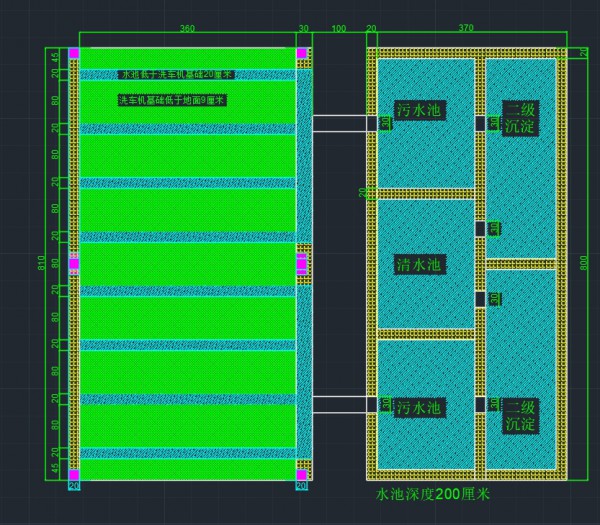The width and height of the screenshot is (600, 525).
Task: Select the 洗车机基础低于地面9厘米 annotation
Action: pyautogui.click(x=172, y=101)
